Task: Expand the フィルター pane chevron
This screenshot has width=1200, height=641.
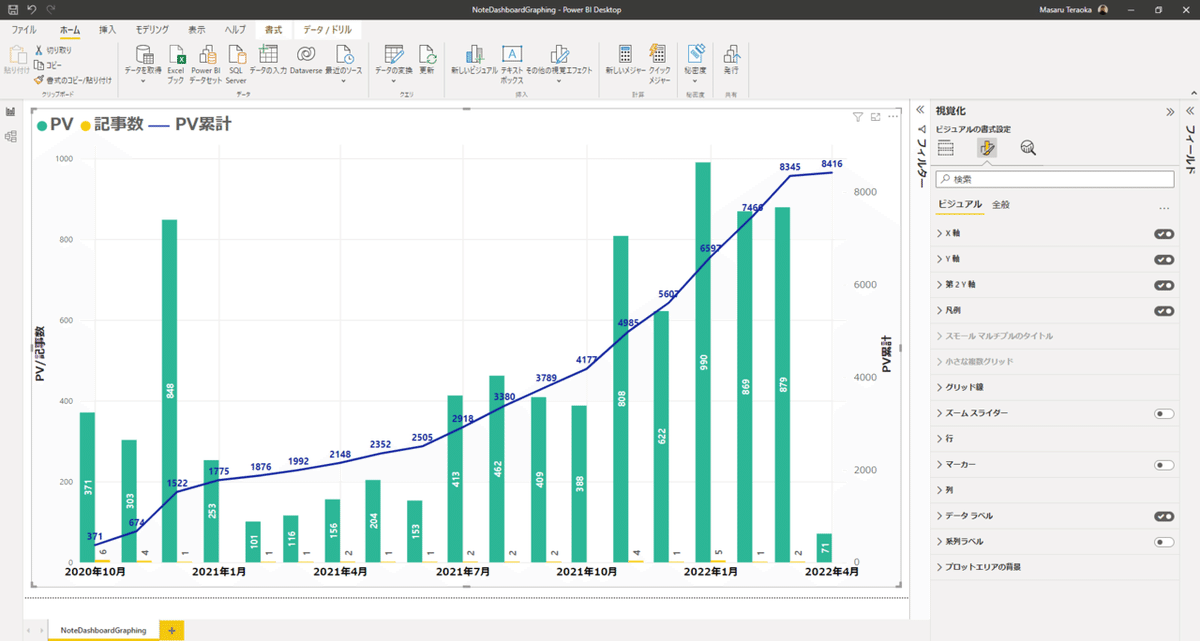Action: (920, 110)
